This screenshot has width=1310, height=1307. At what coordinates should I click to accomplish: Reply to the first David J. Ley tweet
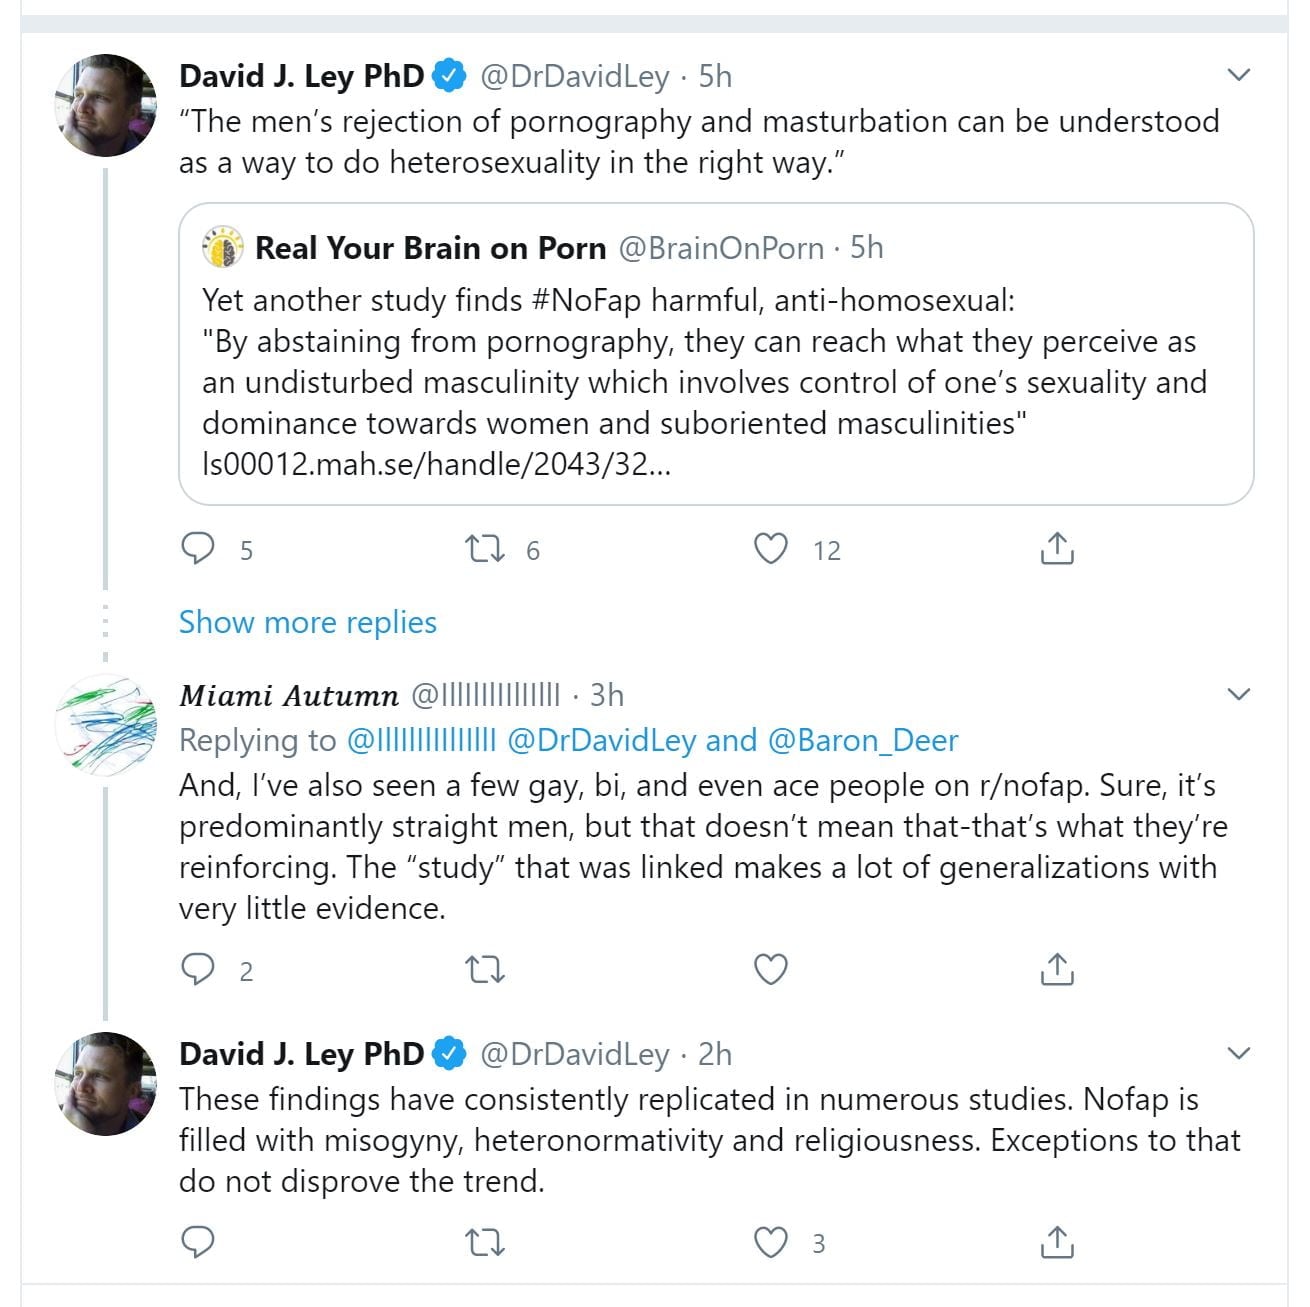(198, 549)
